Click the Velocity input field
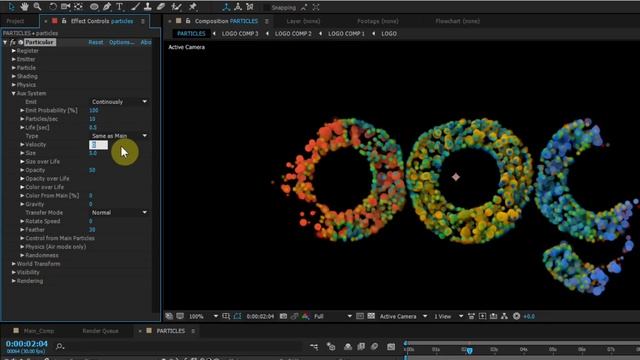 98,145
